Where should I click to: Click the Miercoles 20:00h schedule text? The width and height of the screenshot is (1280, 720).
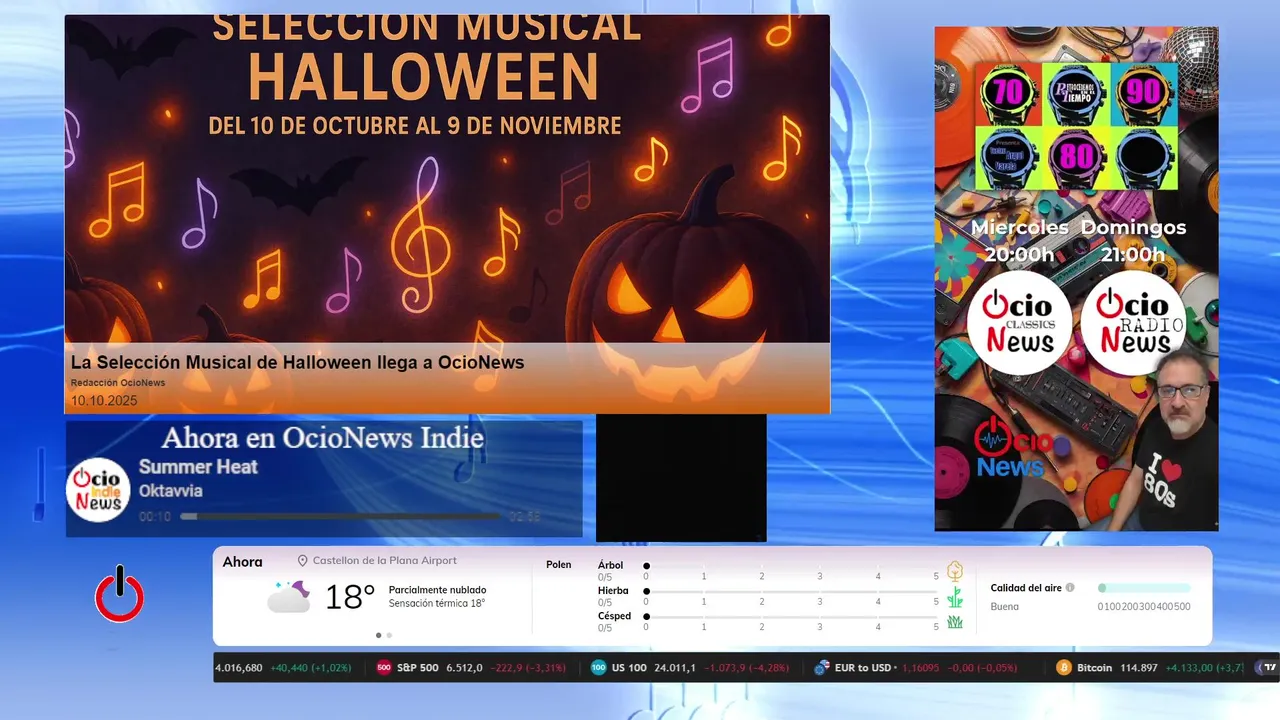1019,241
